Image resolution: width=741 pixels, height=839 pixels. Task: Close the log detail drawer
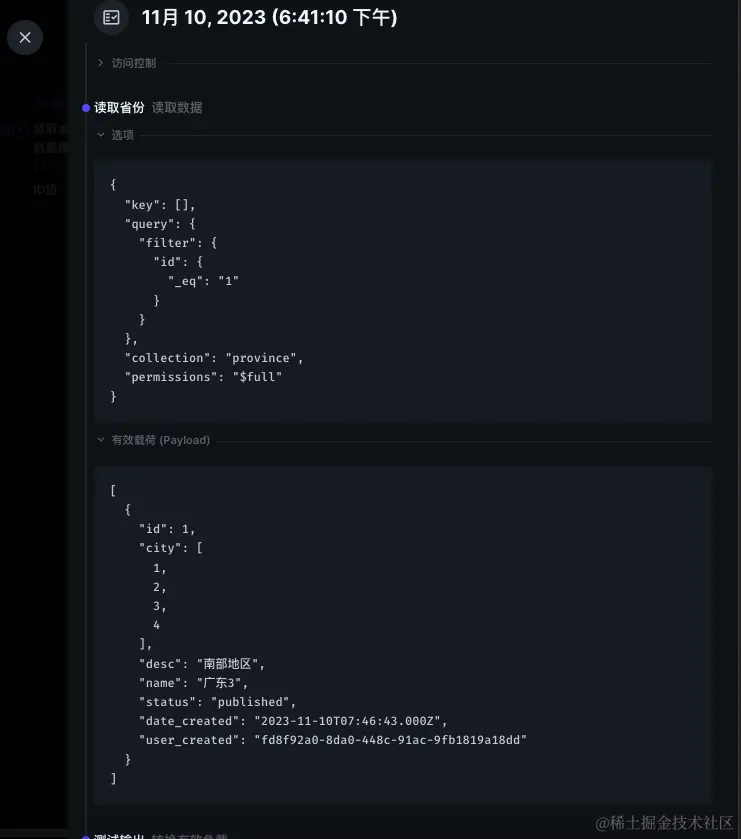[x=25, y=38]
